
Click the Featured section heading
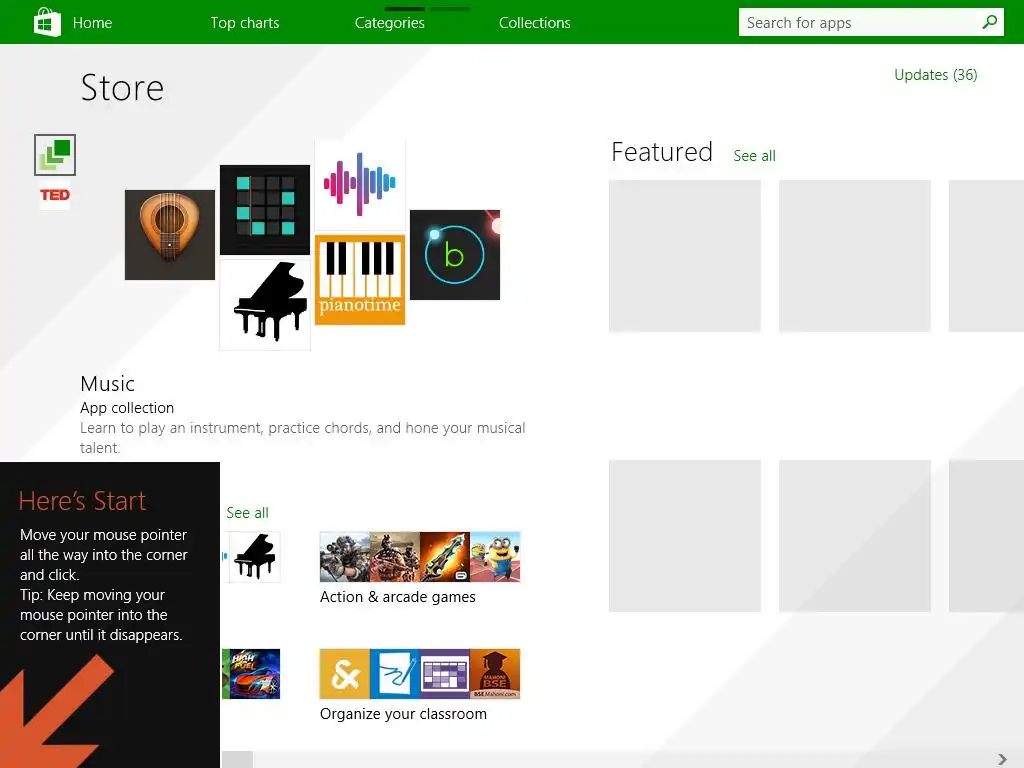click(x=662, y=152)
